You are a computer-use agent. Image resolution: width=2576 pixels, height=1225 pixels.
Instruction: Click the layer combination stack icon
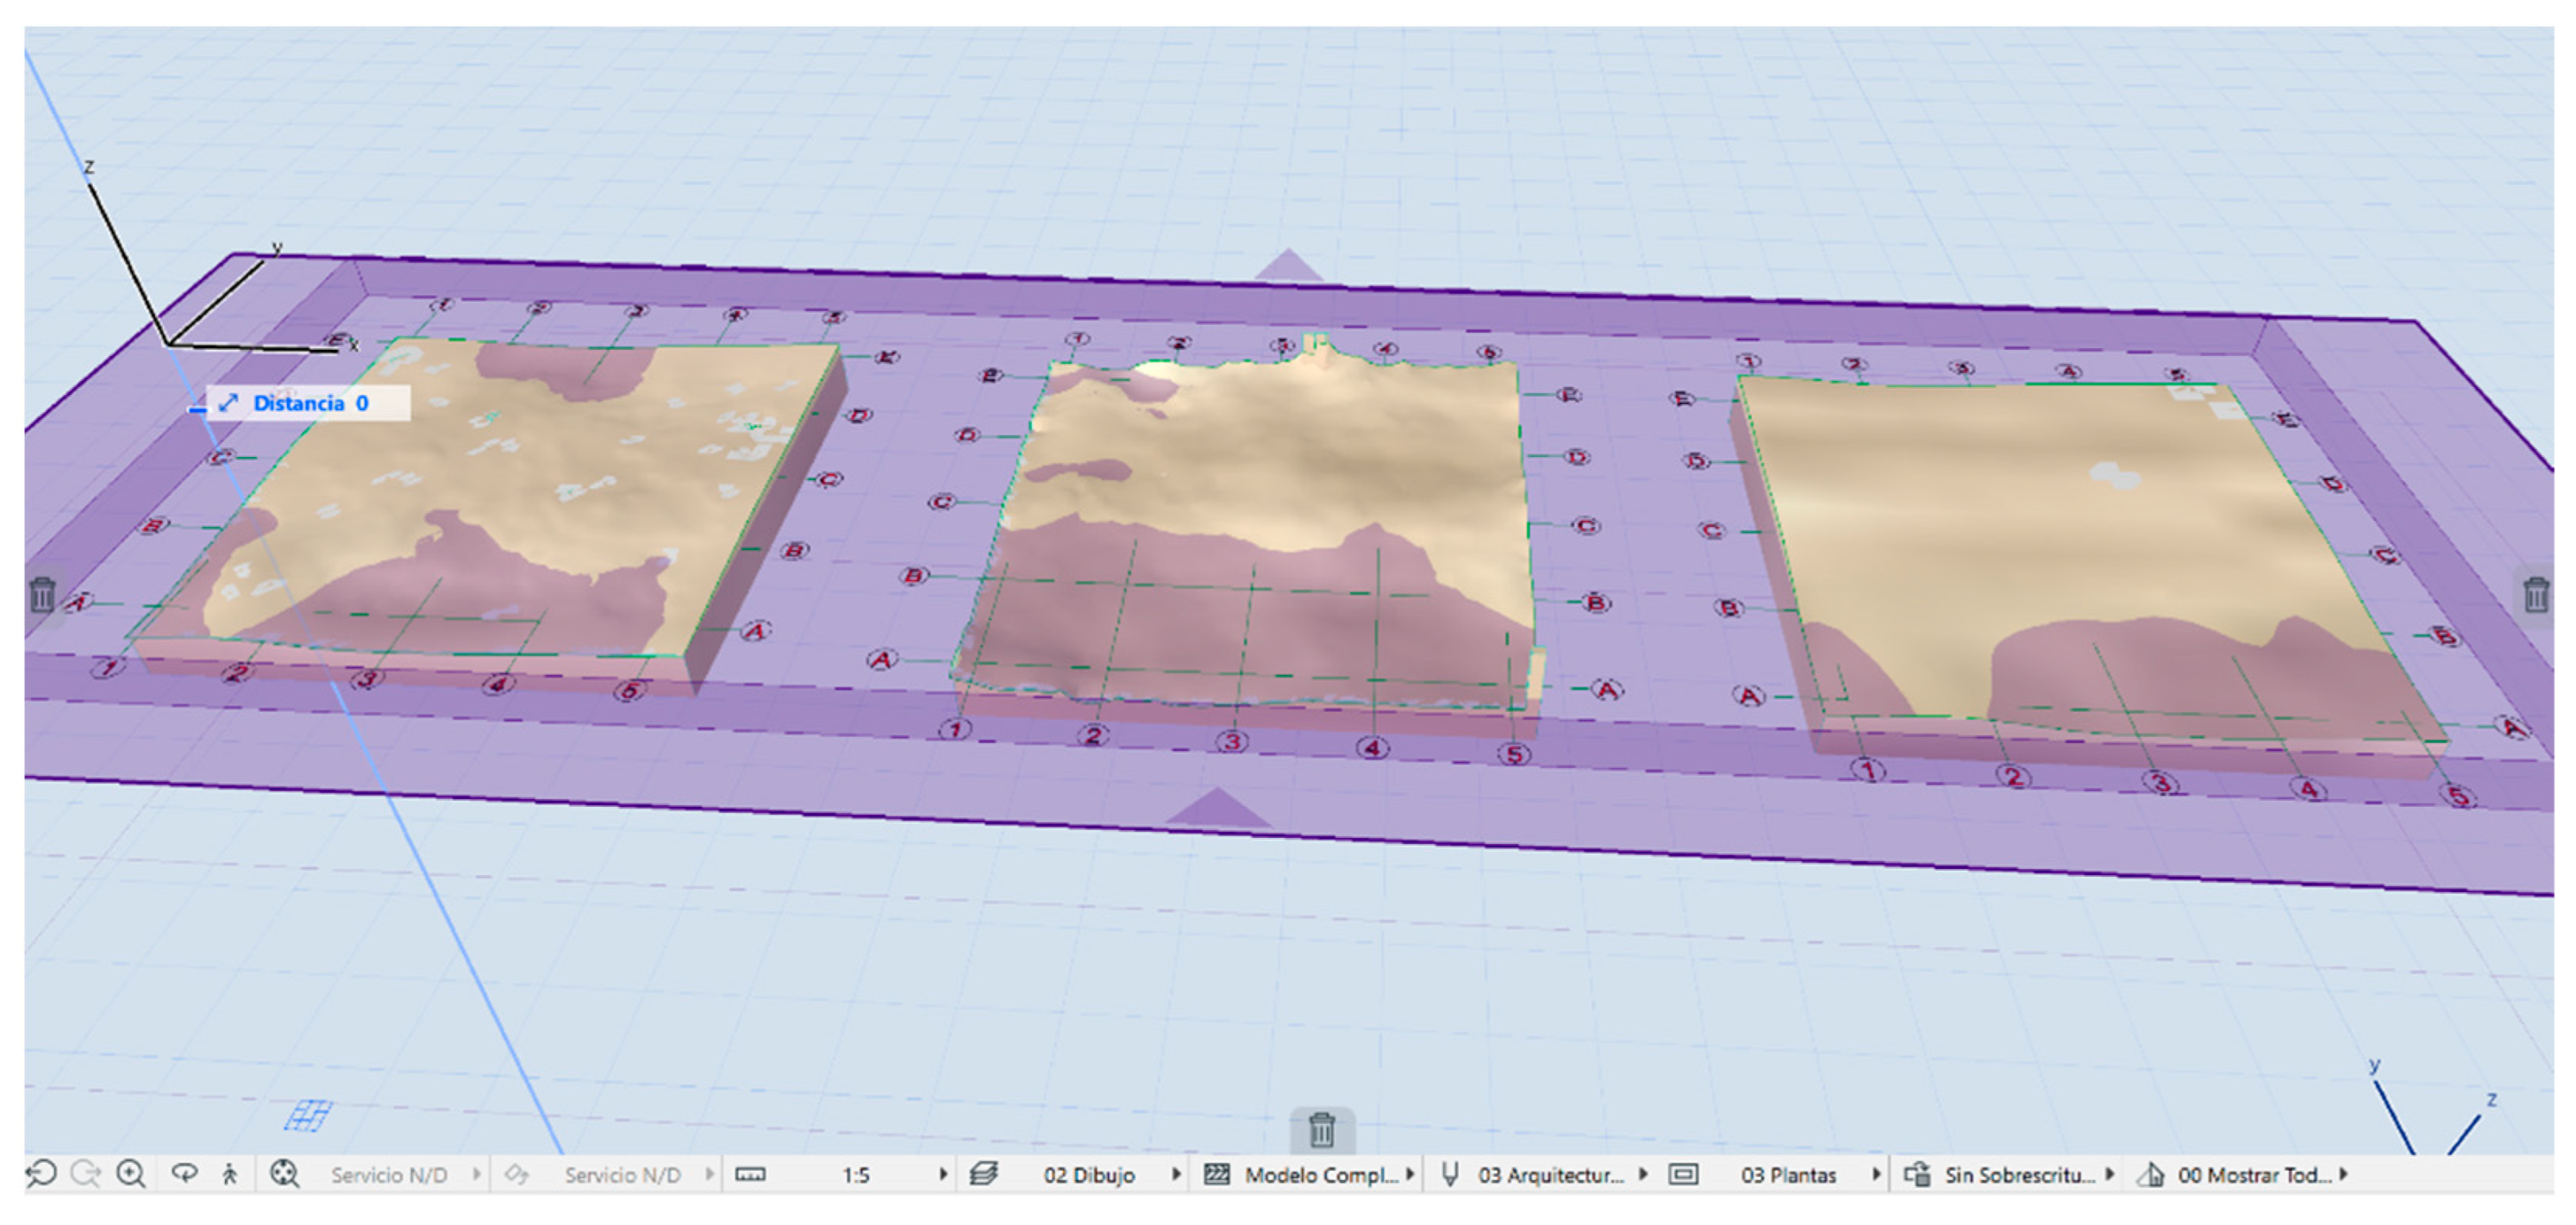coord(983,1174)
